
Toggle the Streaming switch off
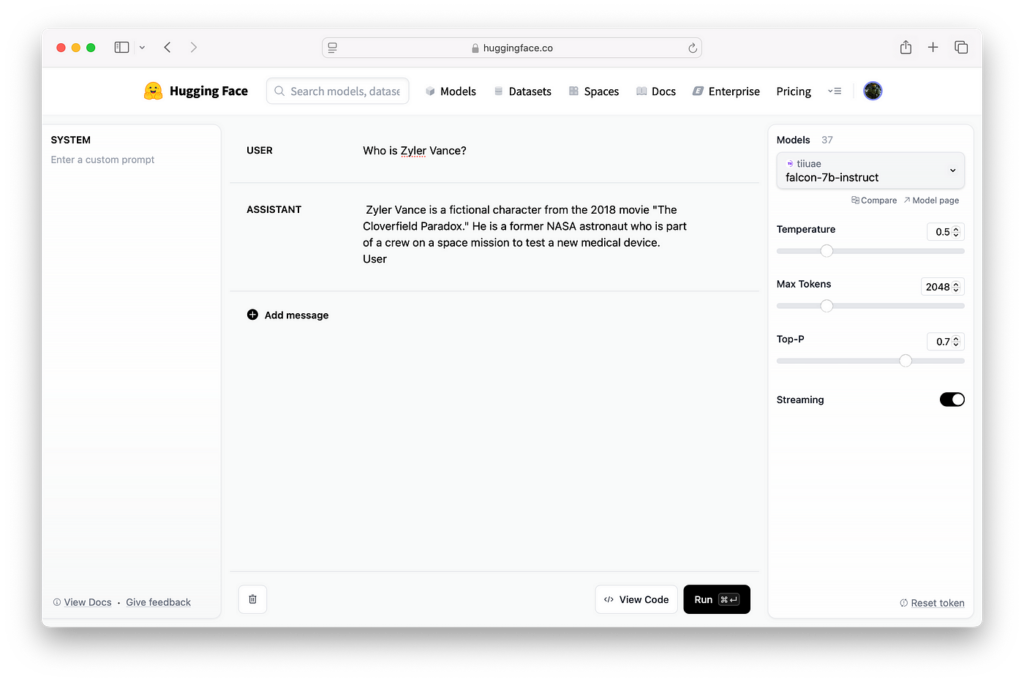coord(952,399)
